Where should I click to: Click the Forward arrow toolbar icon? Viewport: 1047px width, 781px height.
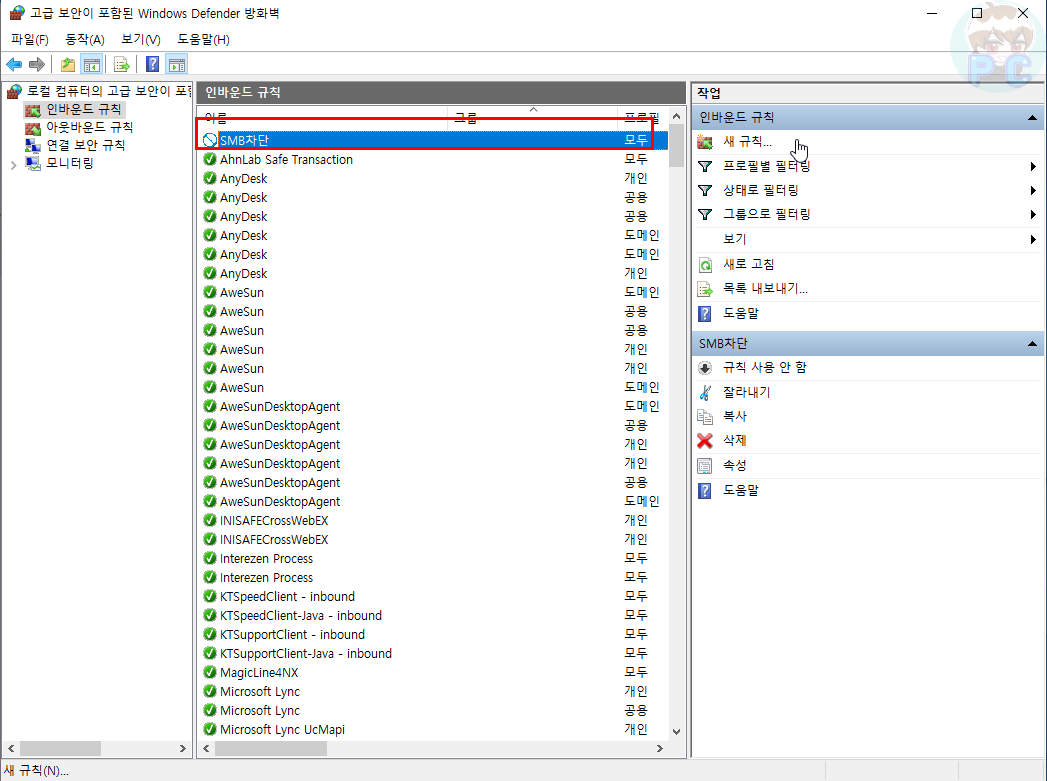(37, 65)
